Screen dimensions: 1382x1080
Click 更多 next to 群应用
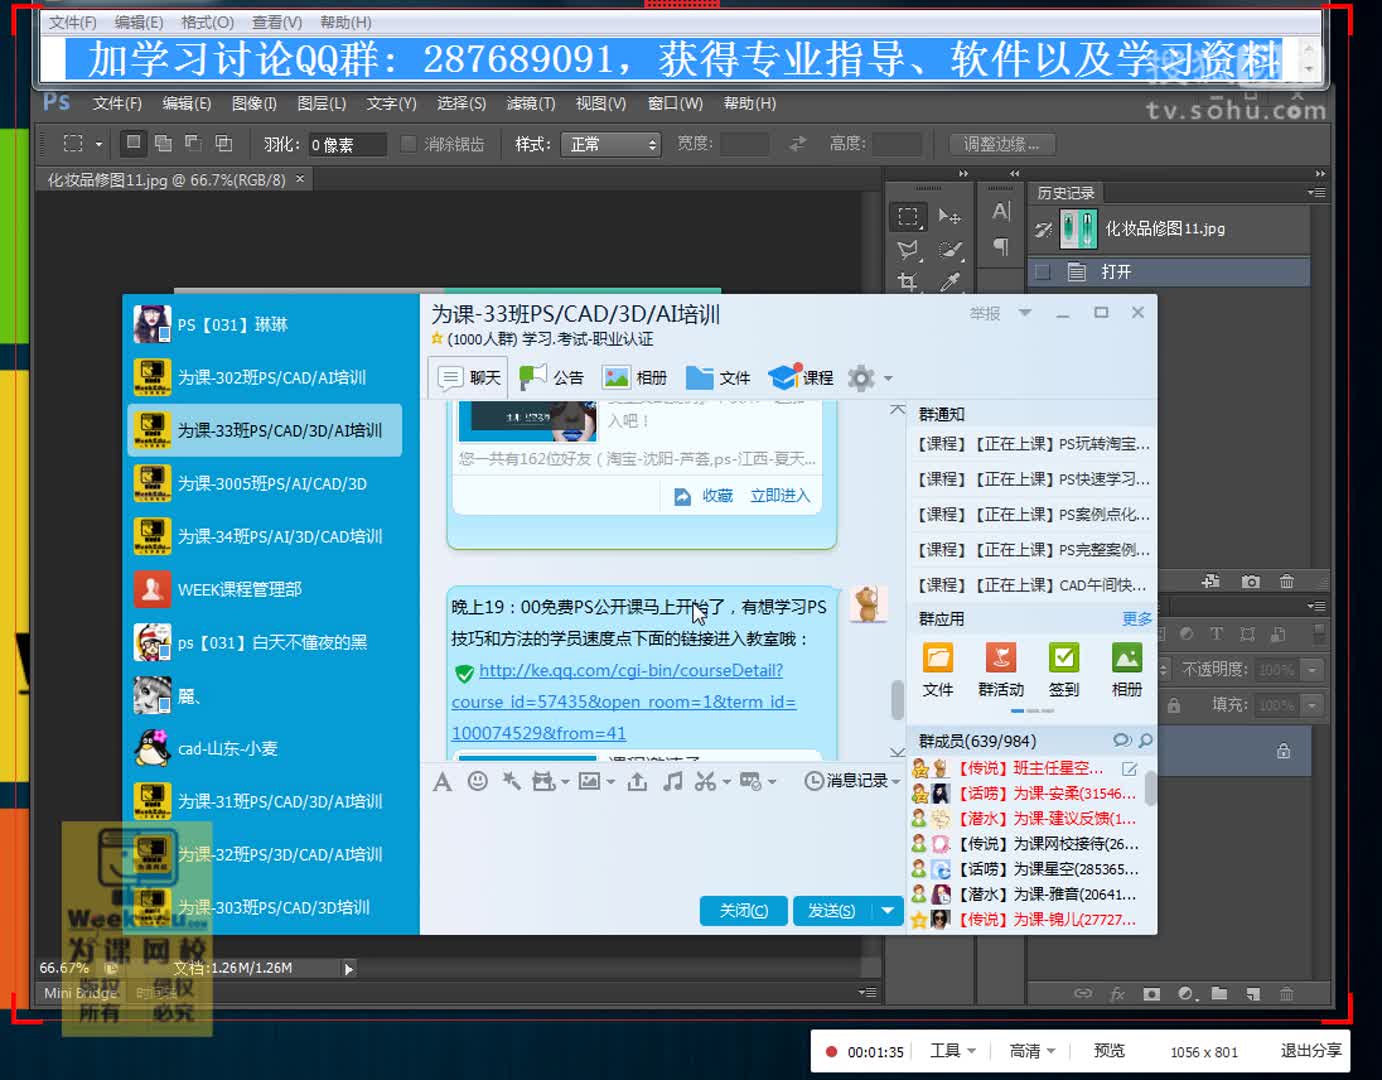point(1137,619)
